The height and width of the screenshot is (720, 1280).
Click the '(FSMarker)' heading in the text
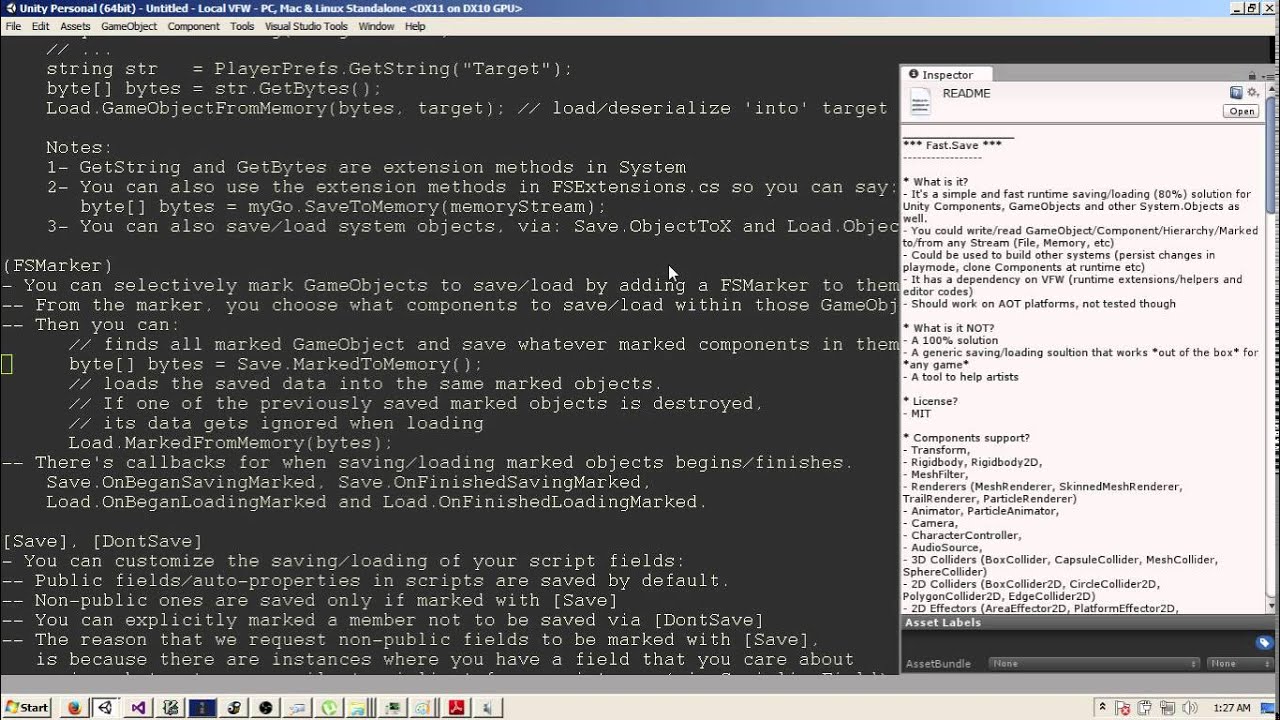click(57, 266)
